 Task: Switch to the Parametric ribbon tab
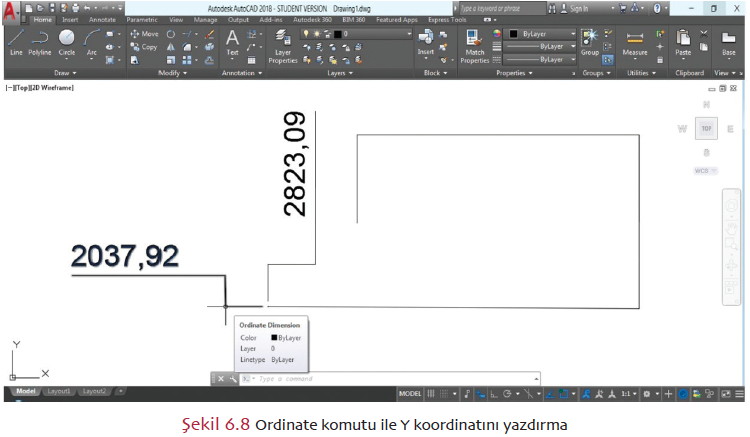click(x=141, y=19)
